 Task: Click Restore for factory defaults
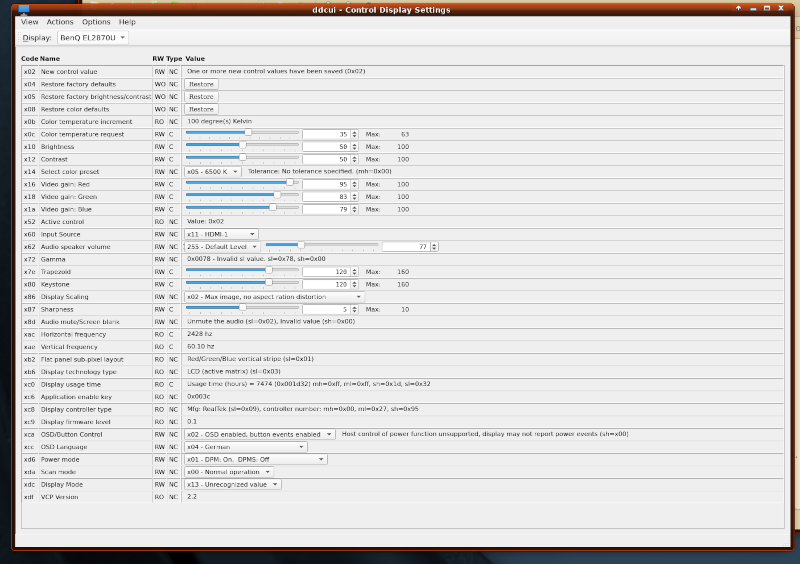(201, 85)
